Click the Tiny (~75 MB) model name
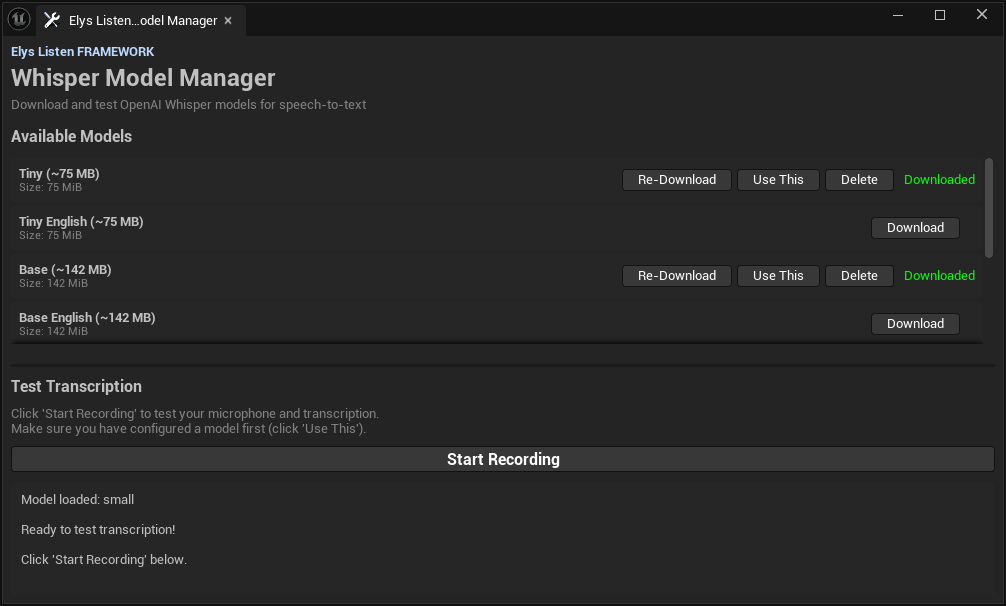The height and width of the screenshot is (606, 1006). coord(59,174)
